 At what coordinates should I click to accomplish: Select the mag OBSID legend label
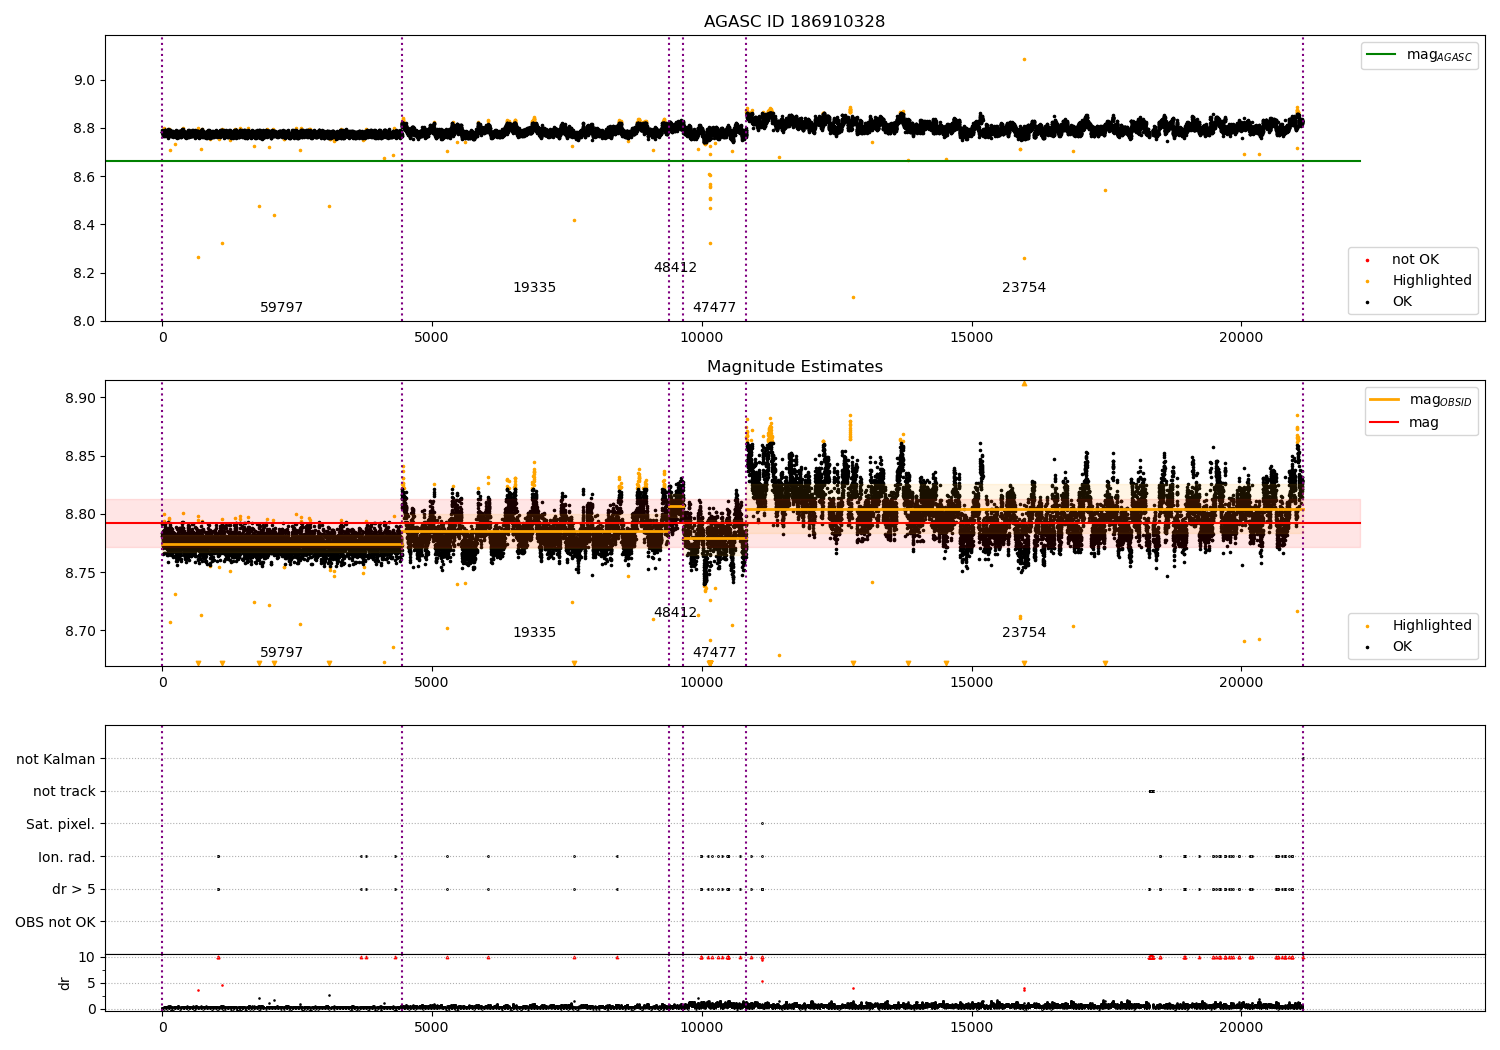(x=1440, y=400)
